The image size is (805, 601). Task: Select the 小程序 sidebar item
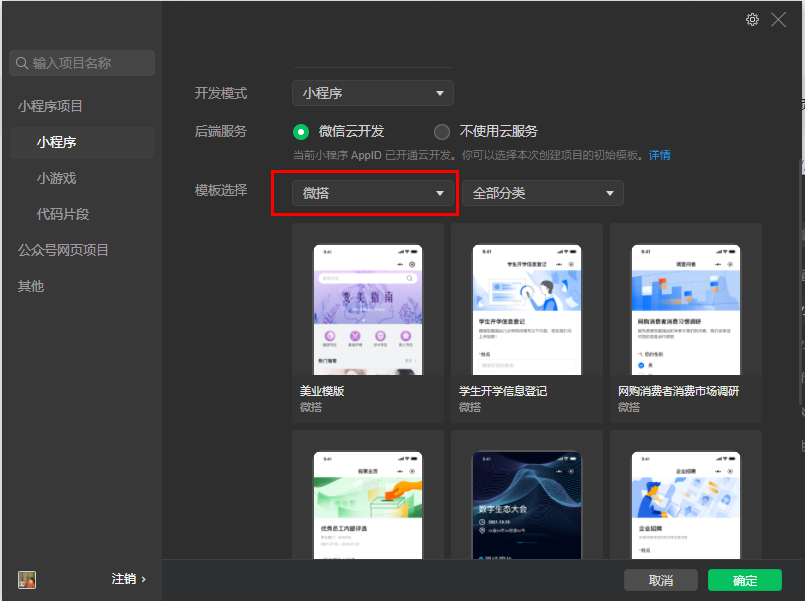82,142
